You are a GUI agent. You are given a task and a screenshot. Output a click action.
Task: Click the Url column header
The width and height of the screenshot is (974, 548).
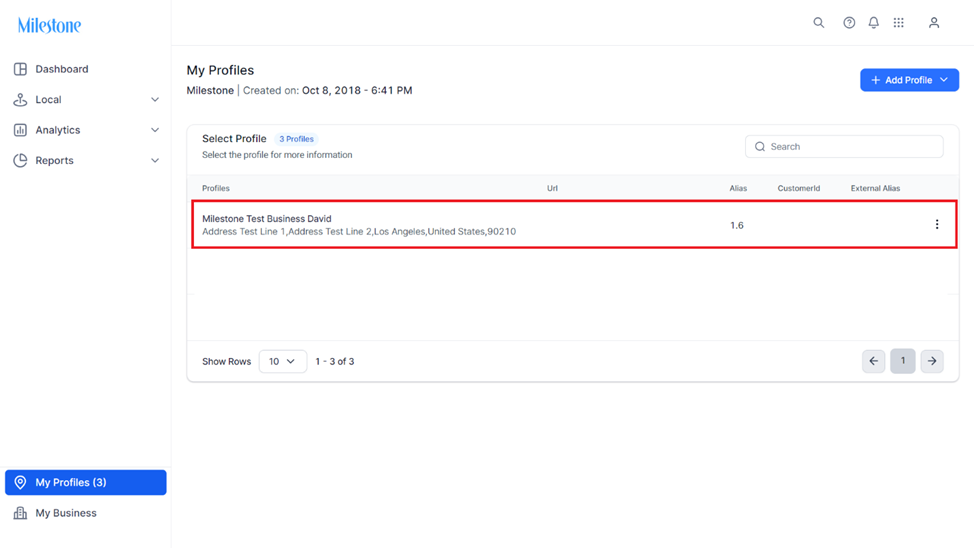[552, 188]
